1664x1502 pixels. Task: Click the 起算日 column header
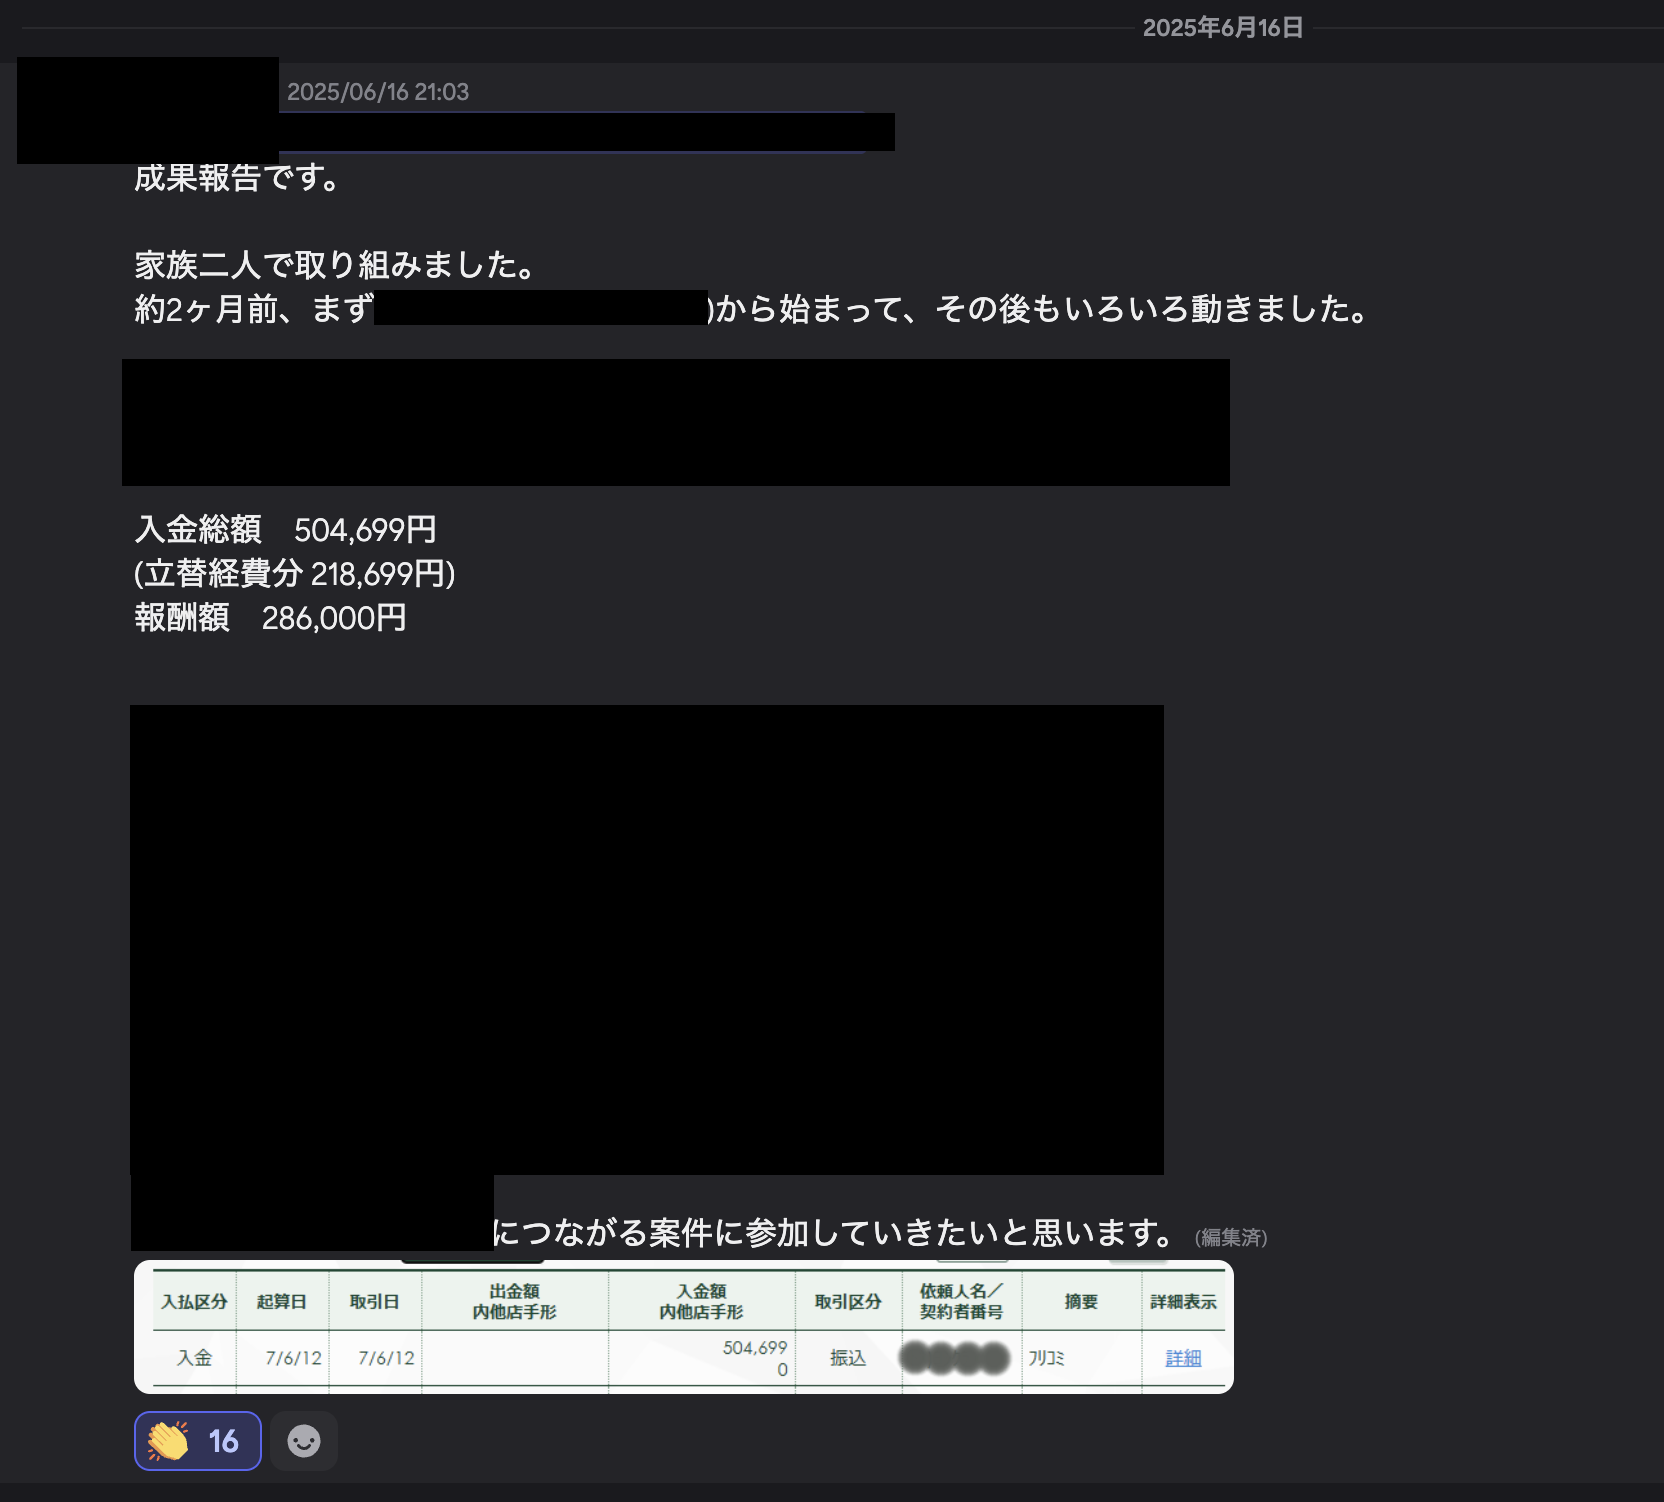(x=281, y=1302)
